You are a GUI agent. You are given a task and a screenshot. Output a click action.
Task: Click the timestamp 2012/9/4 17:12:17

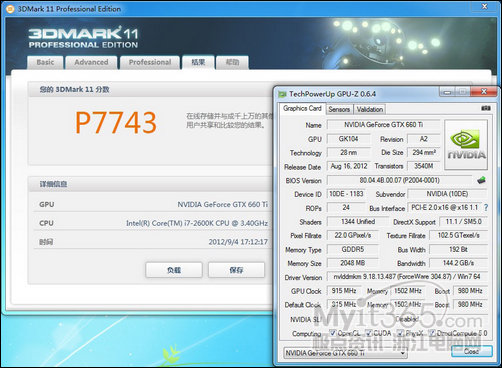coord(238,242)
